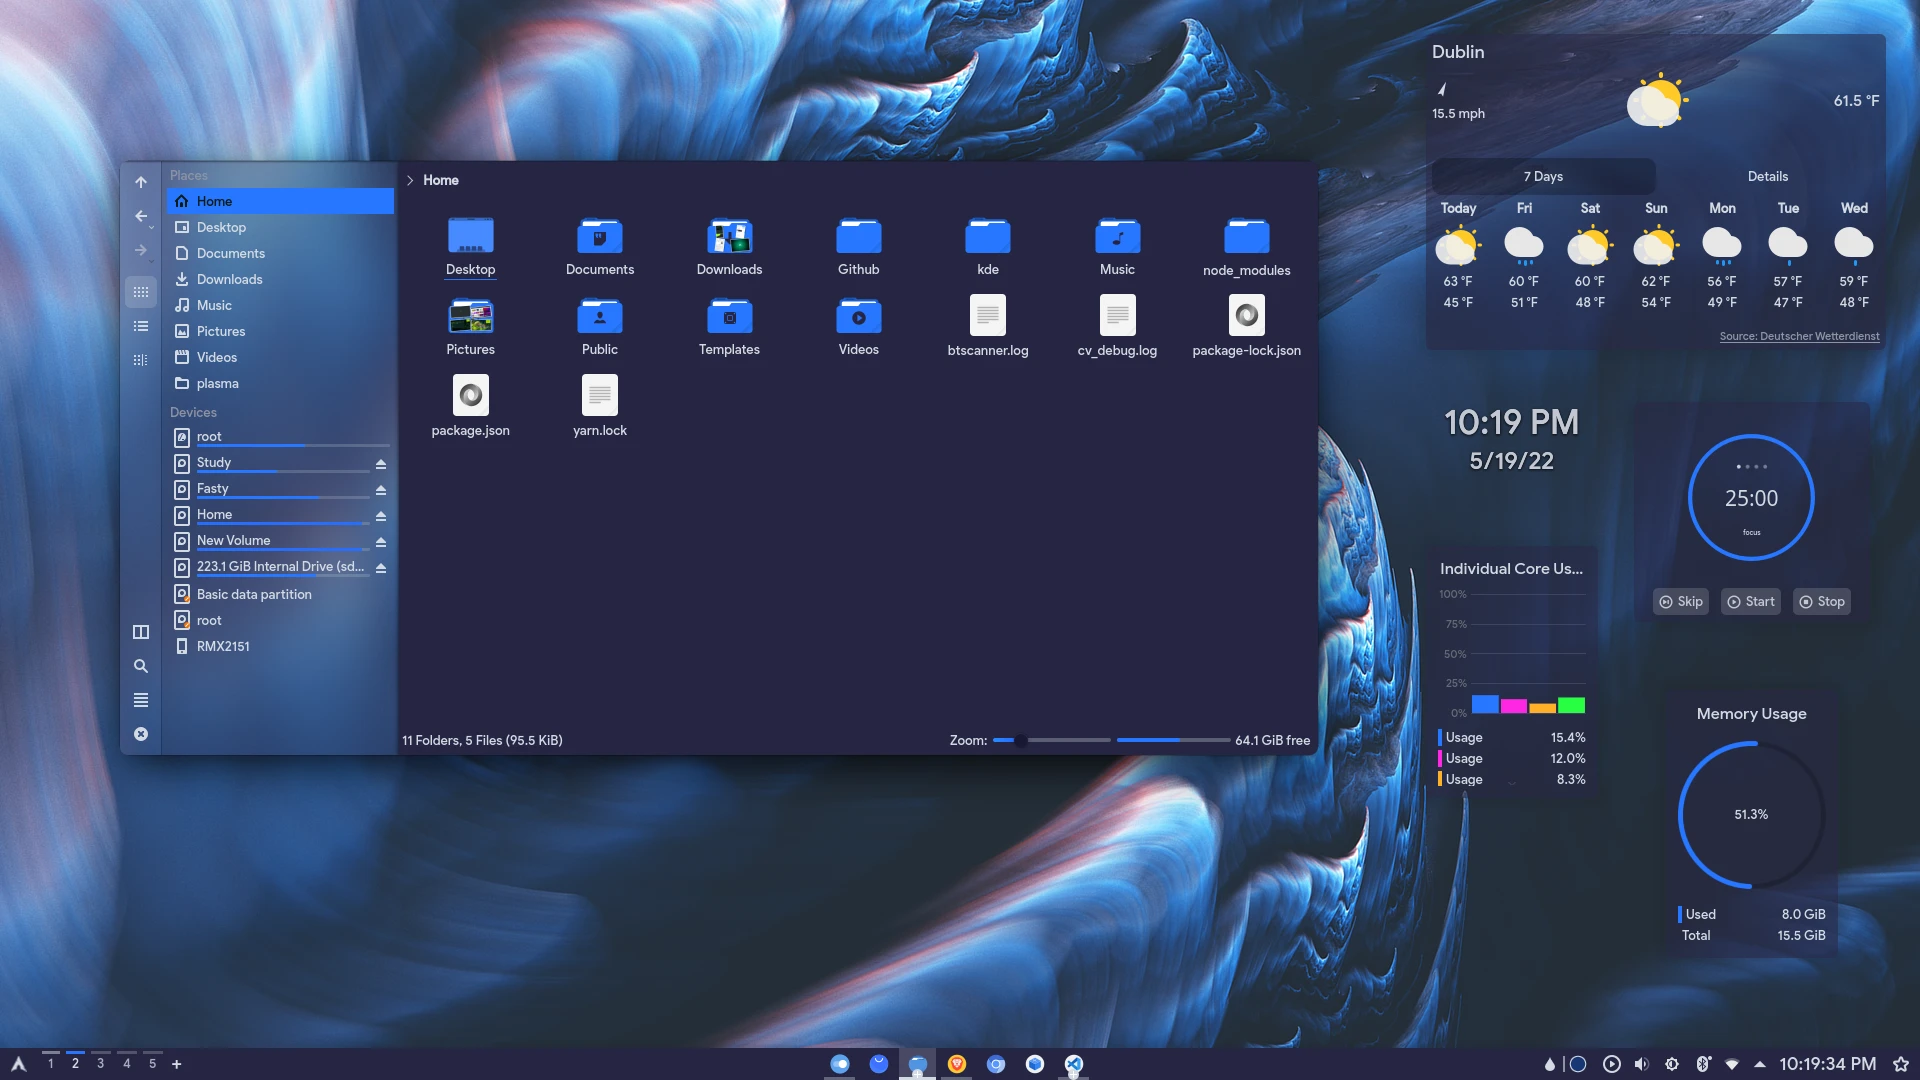
Task: Open the hamburger menu in Dolphin
Action: click(x=141, y=700)
